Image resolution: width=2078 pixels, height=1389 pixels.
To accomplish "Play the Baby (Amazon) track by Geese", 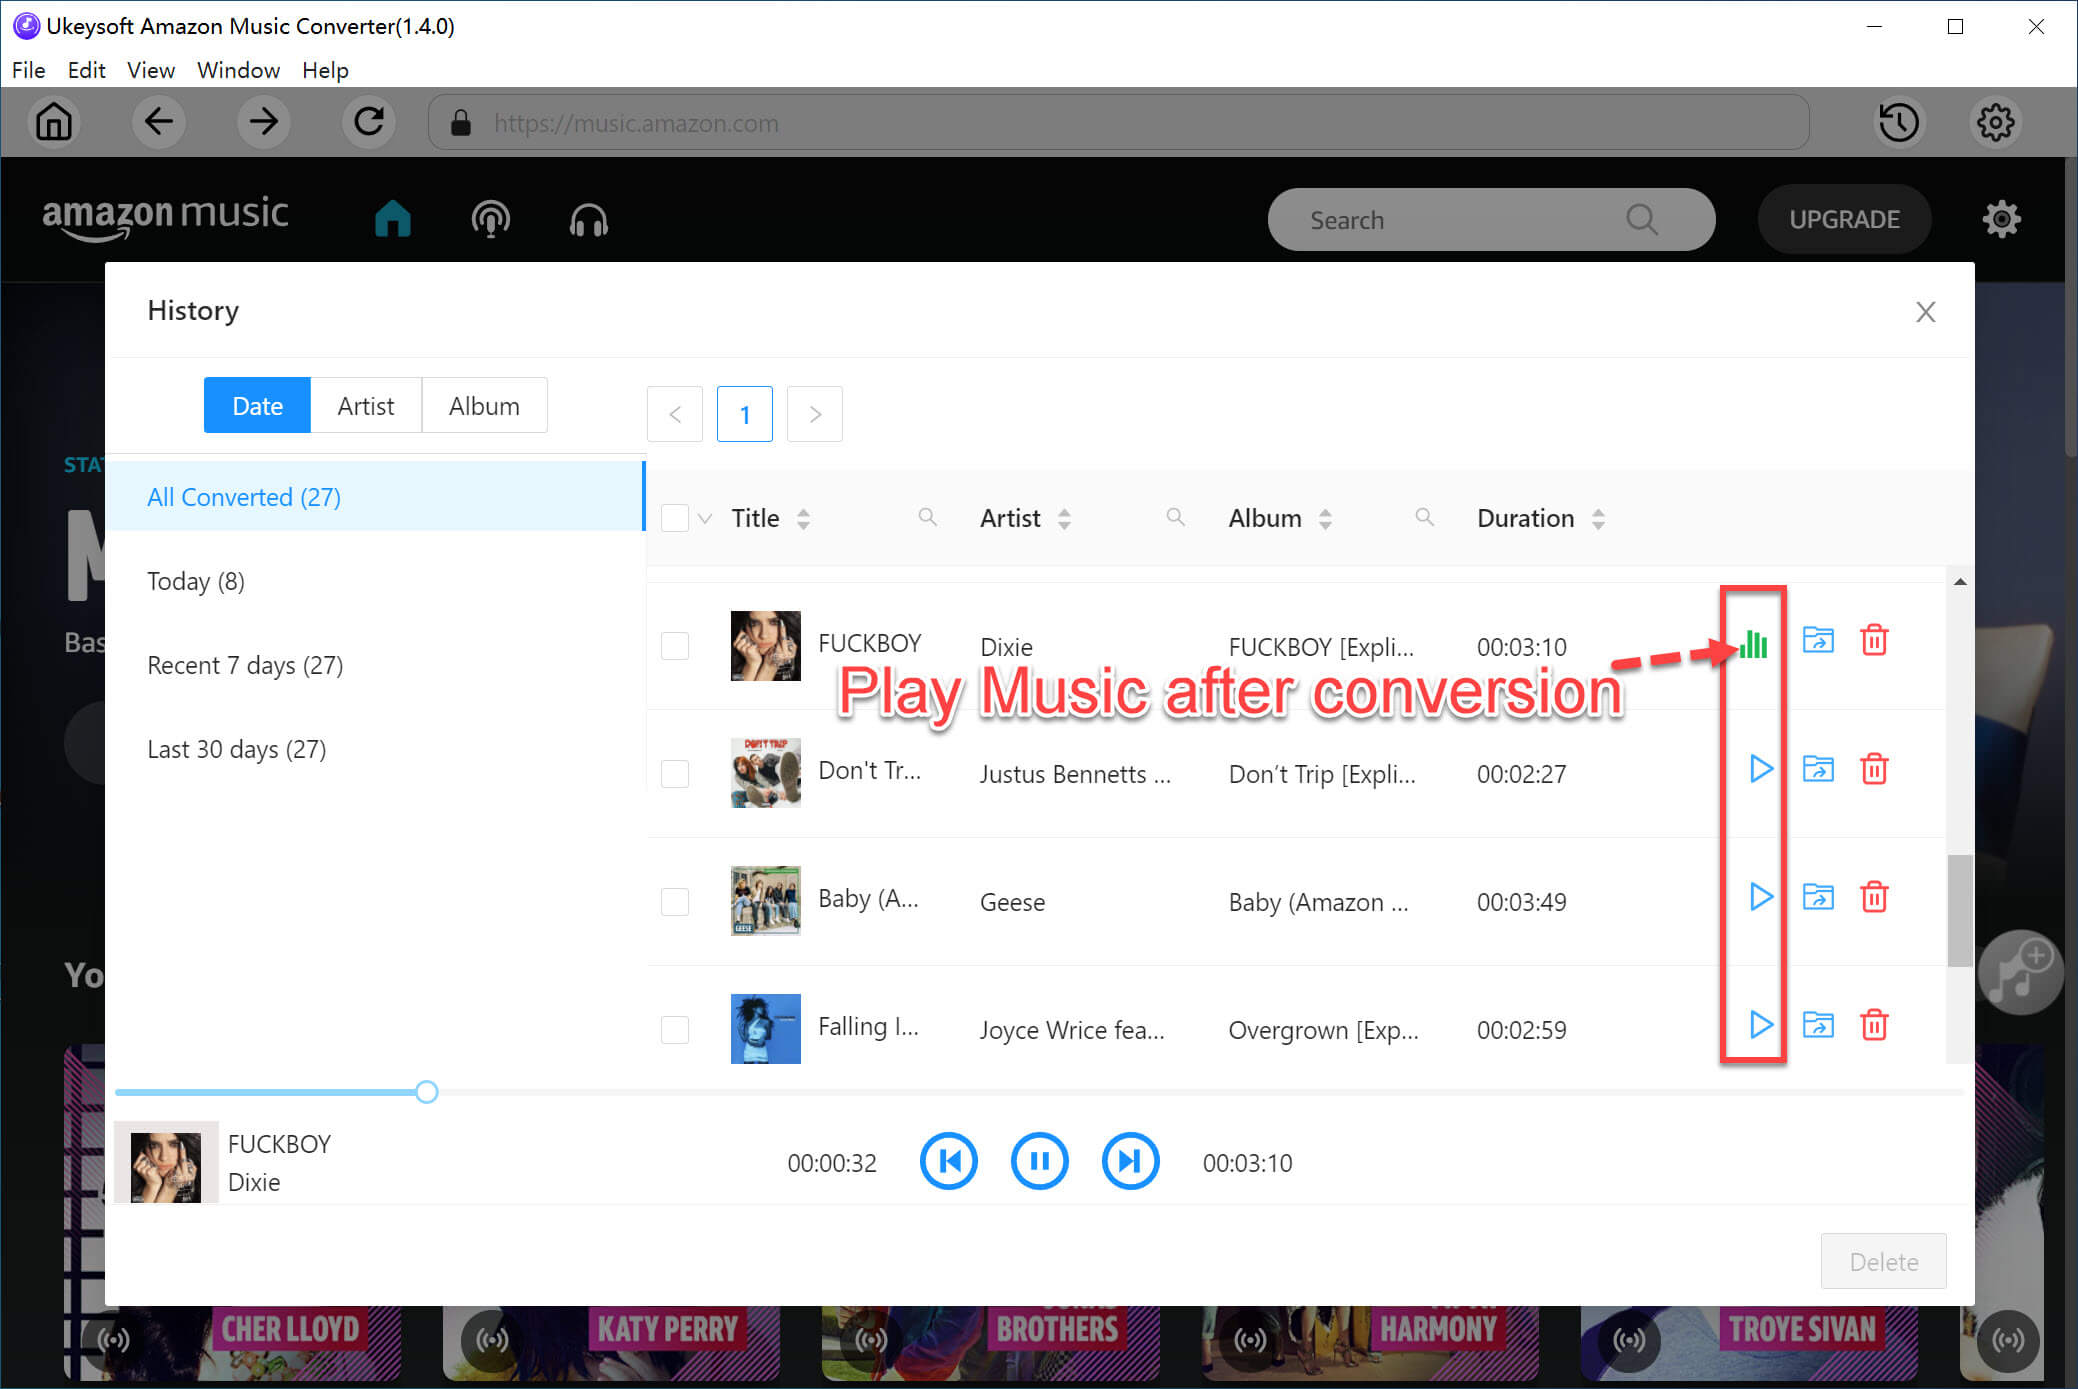I will 1761,897.
